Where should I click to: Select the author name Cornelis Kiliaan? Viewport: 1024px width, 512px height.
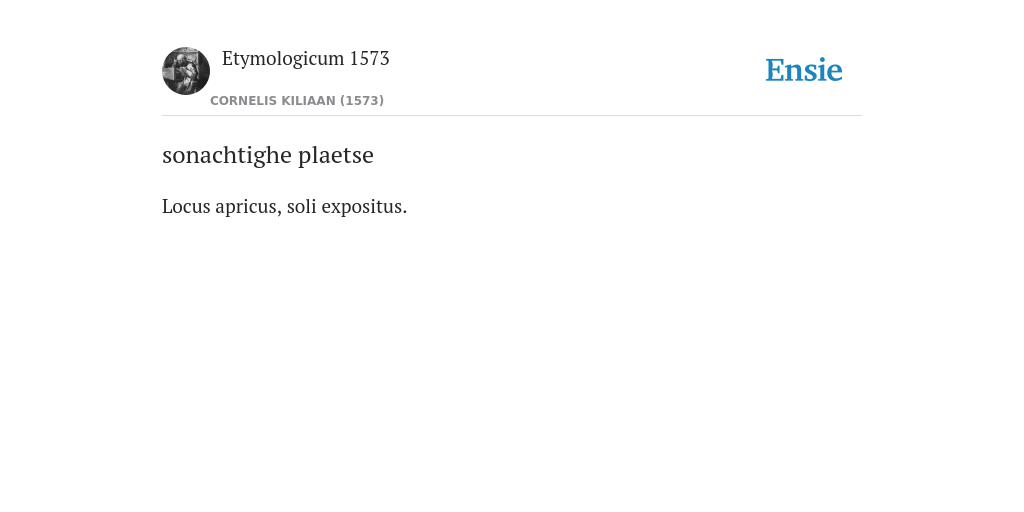coord(273,101)
